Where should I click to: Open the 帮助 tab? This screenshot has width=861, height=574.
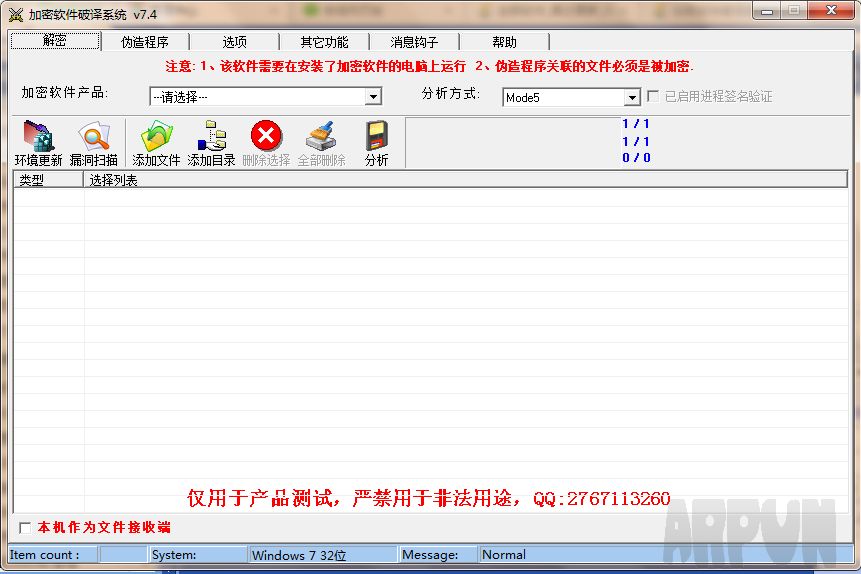pyautogui.click(x=504, y=42)
